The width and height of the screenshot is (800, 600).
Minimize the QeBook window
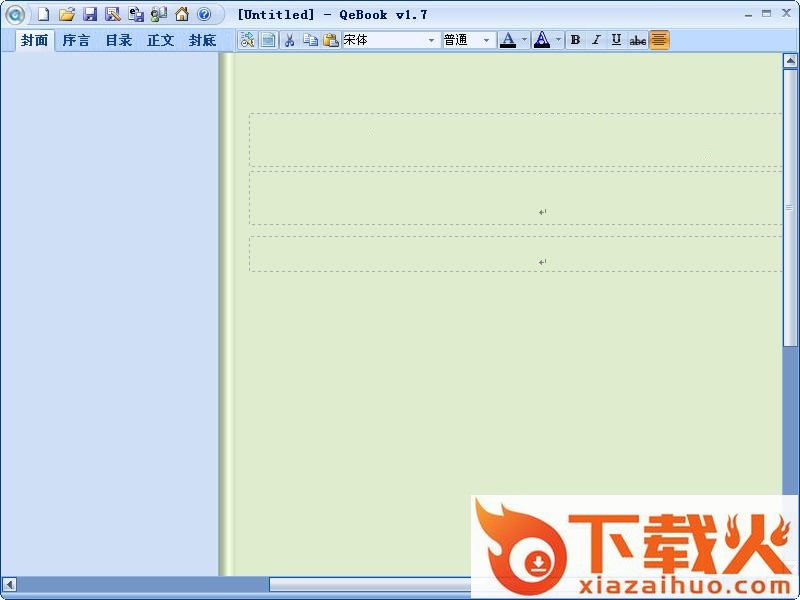[748, 14]
